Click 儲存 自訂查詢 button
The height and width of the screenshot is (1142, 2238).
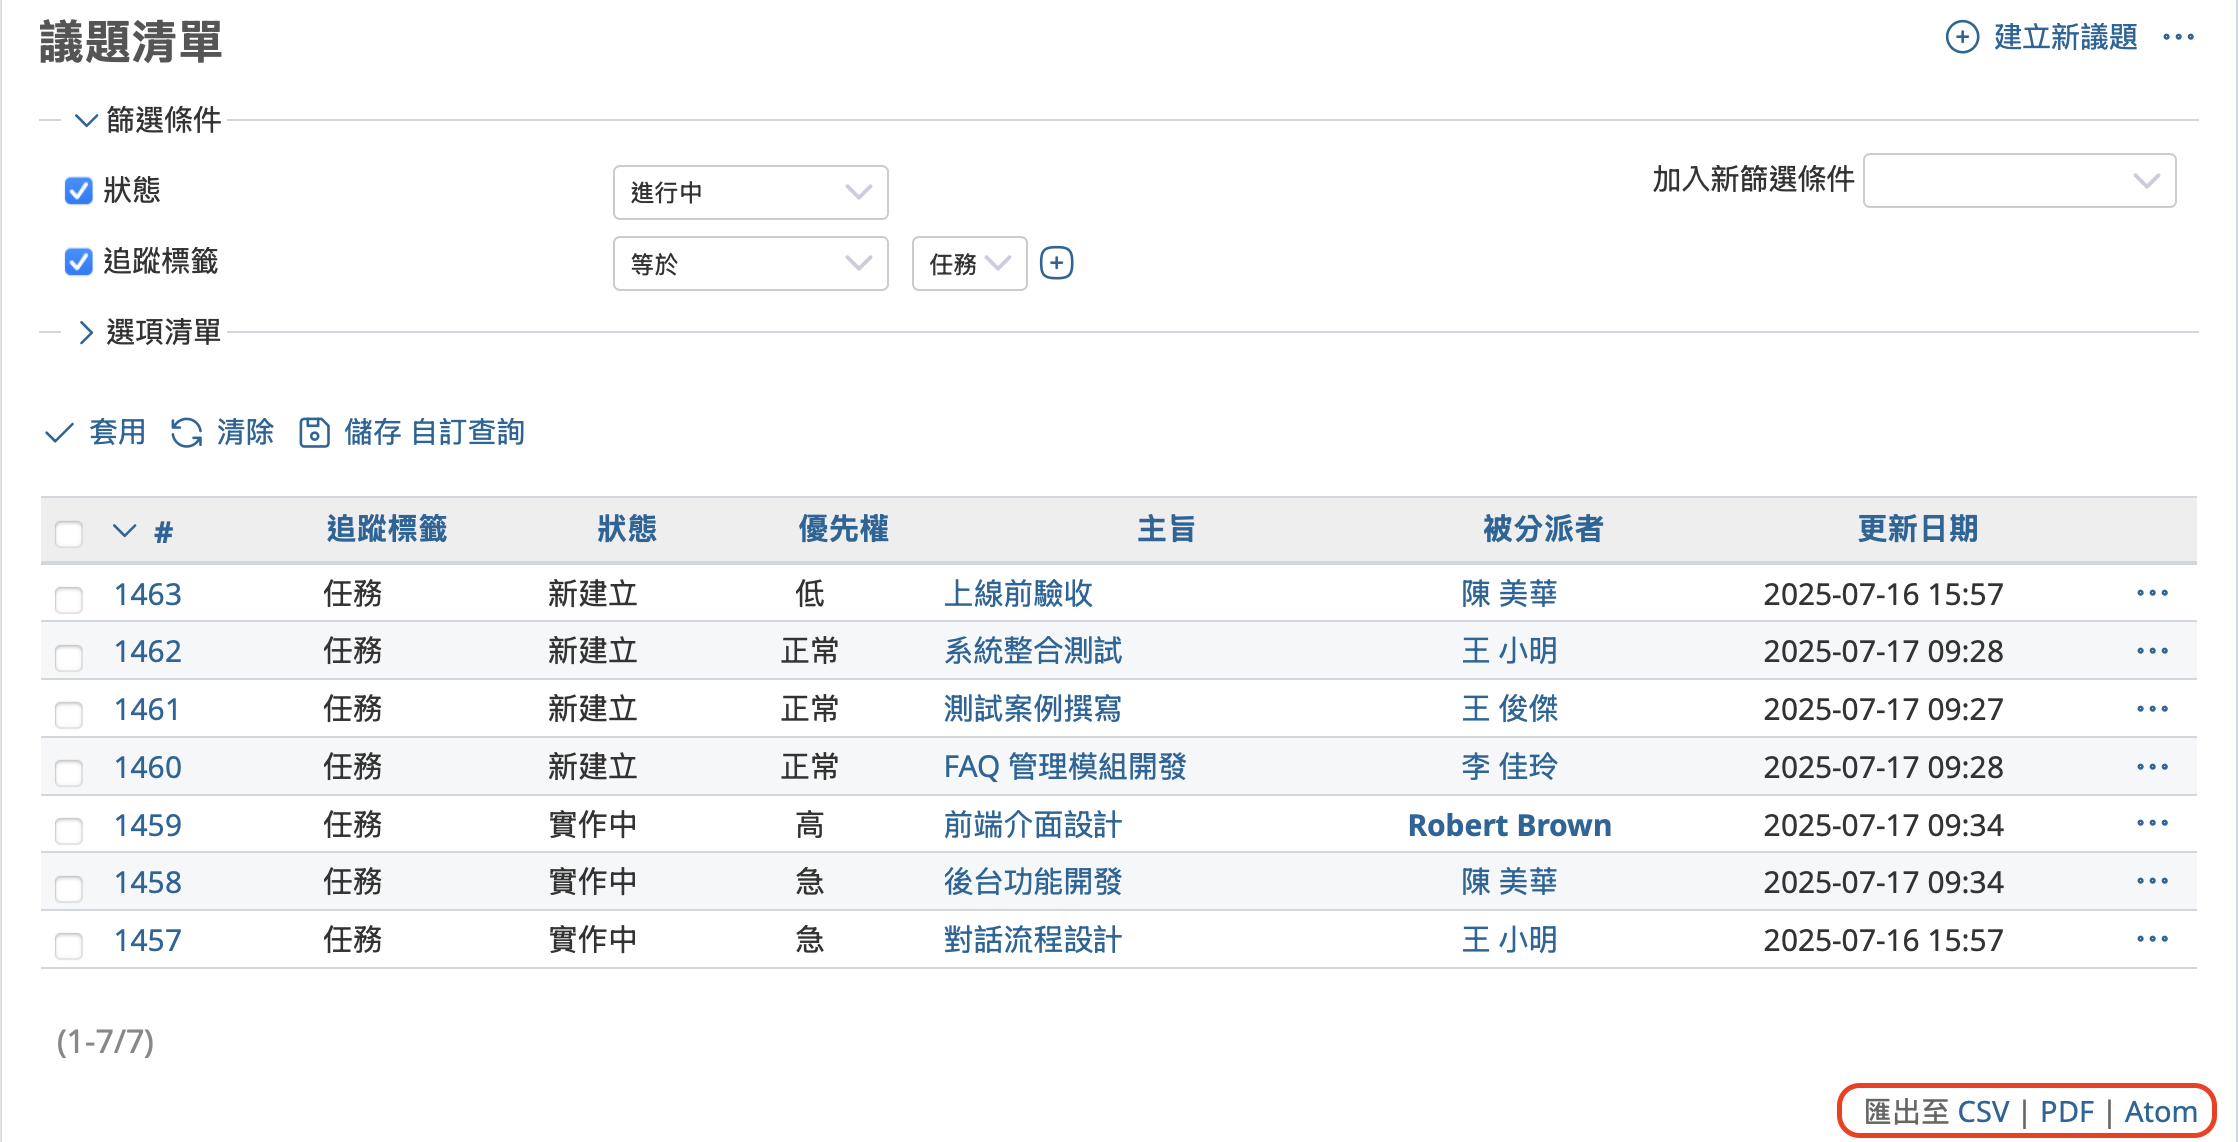coord(412,432)
